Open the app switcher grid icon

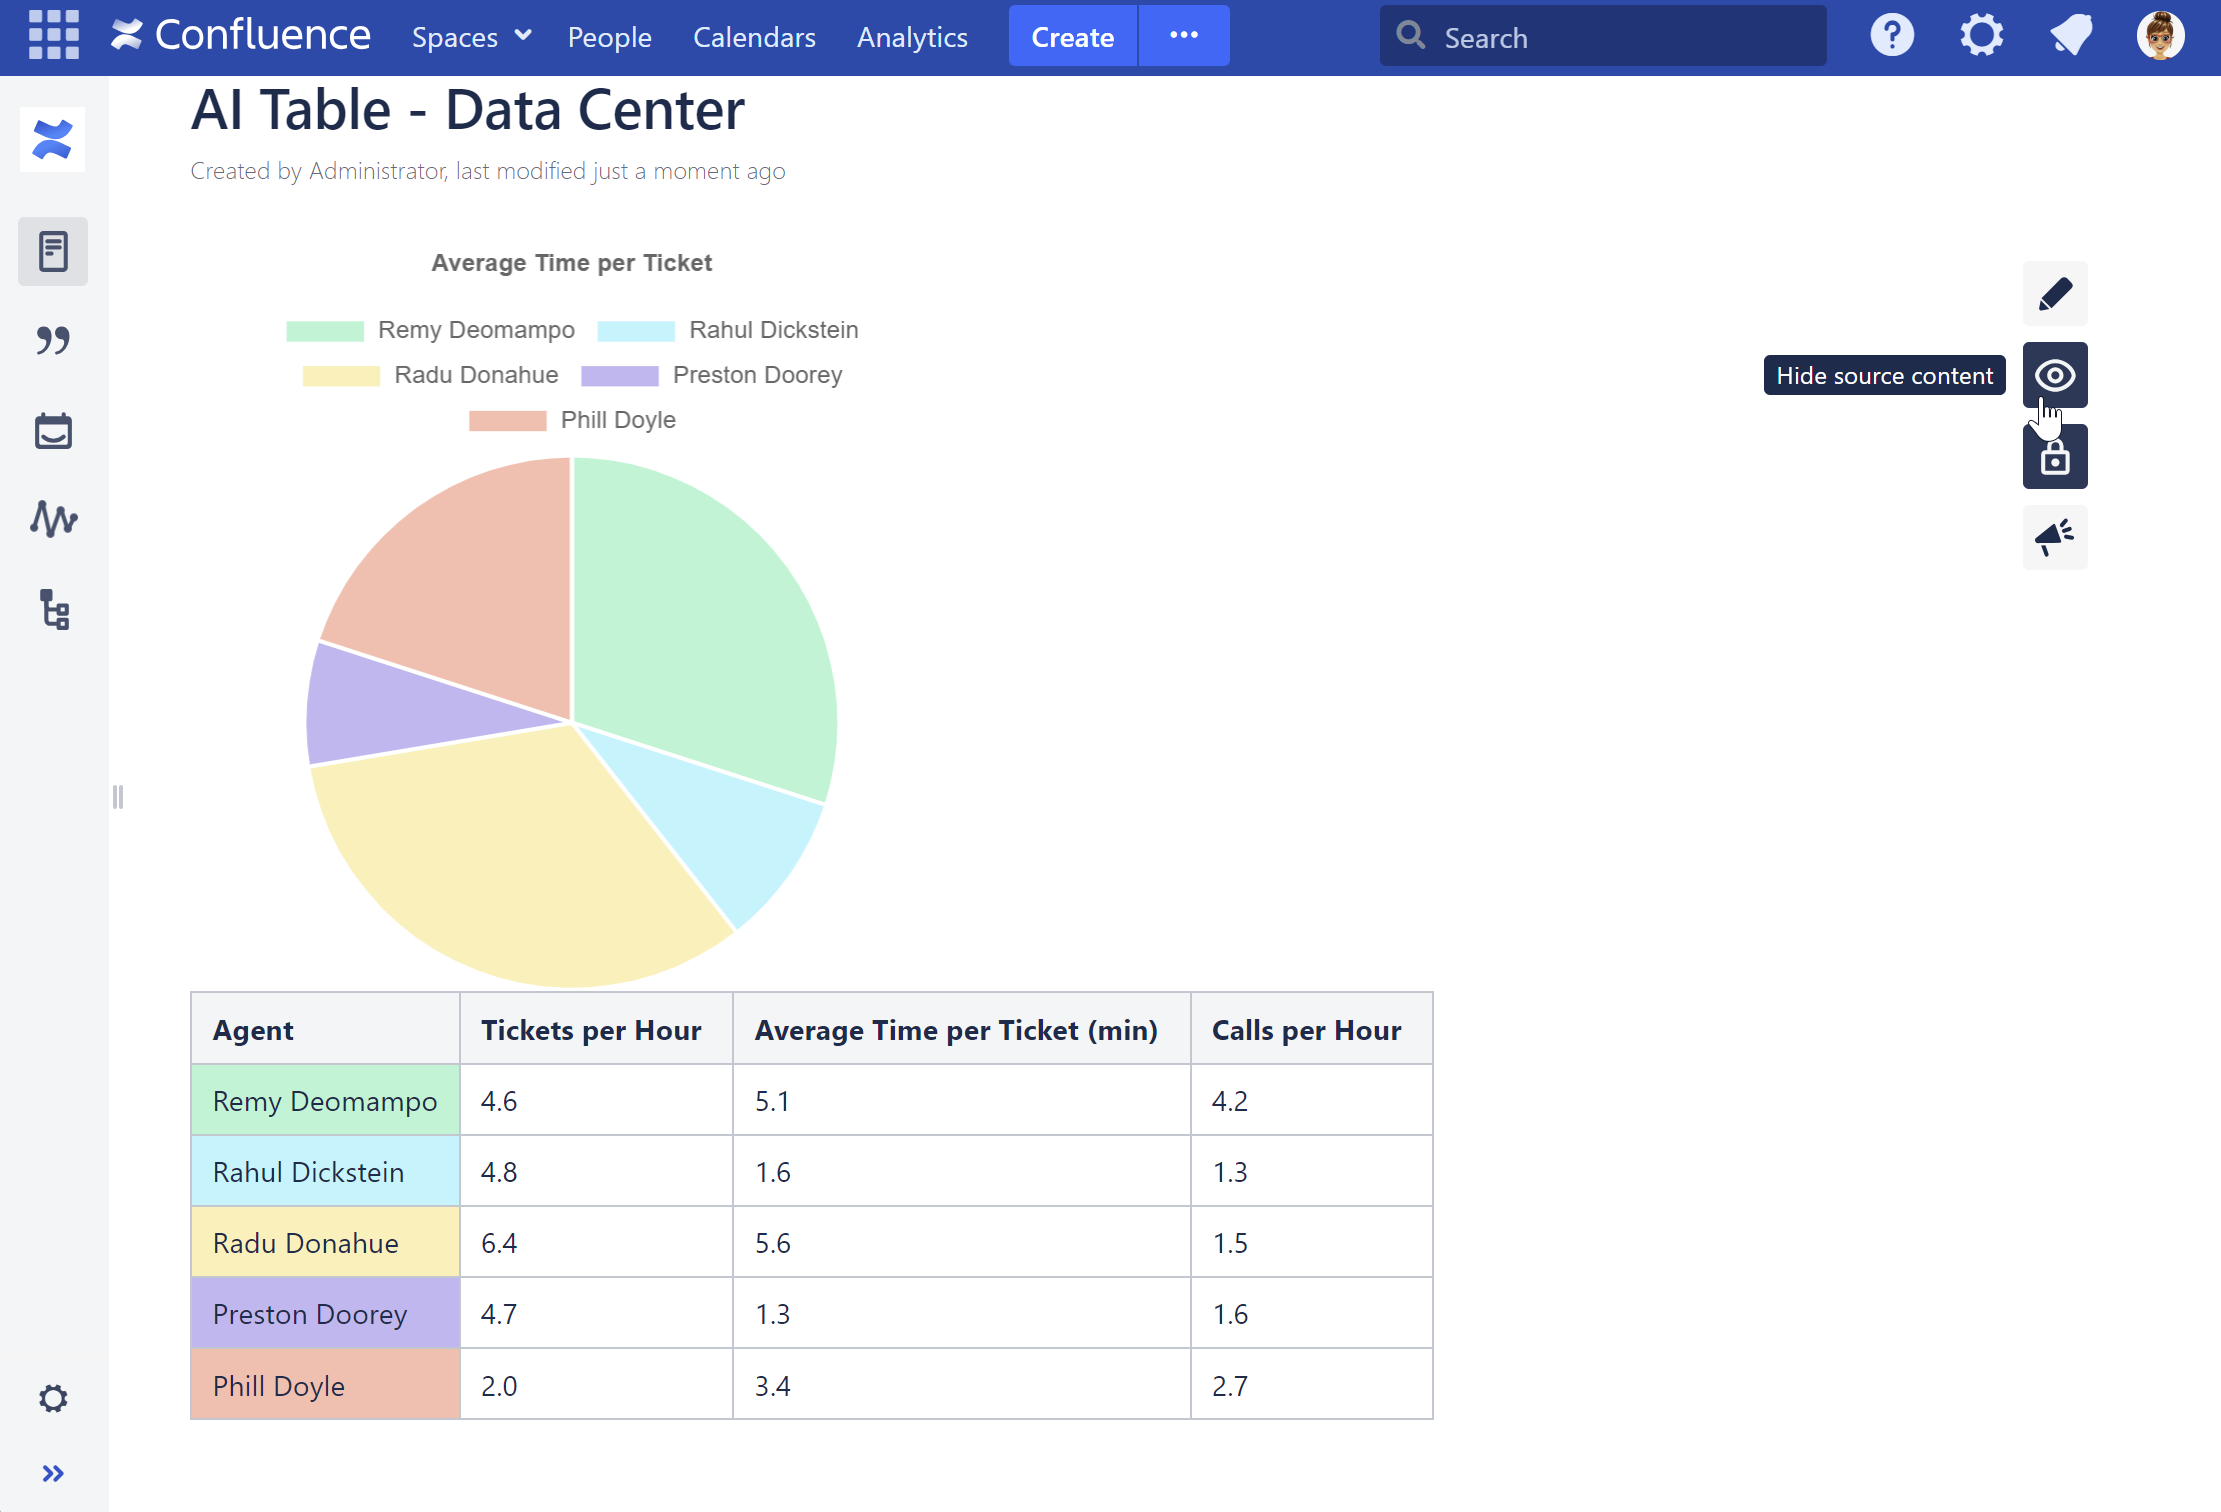tap(53, 35)
